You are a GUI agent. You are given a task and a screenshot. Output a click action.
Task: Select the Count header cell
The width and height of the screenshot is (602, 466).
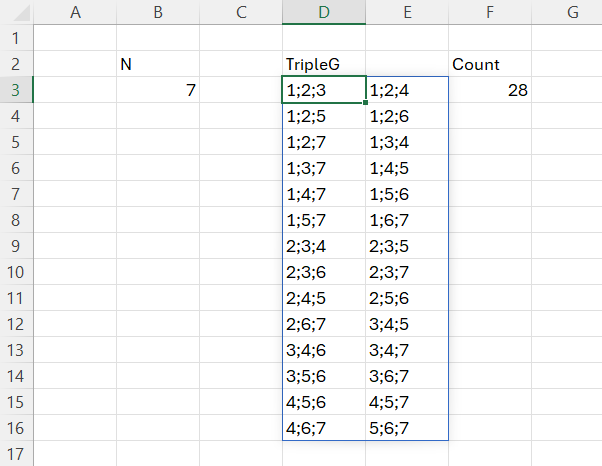[x=490, y=64]
